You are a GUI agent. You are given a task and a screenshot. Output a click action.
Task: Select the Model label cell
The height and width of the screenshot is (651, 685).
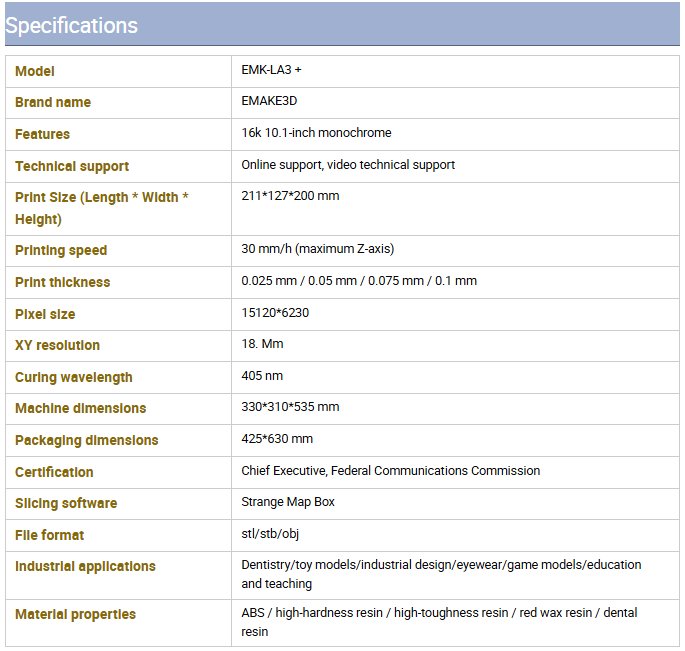pyautogui.click(x=118, y=71)
